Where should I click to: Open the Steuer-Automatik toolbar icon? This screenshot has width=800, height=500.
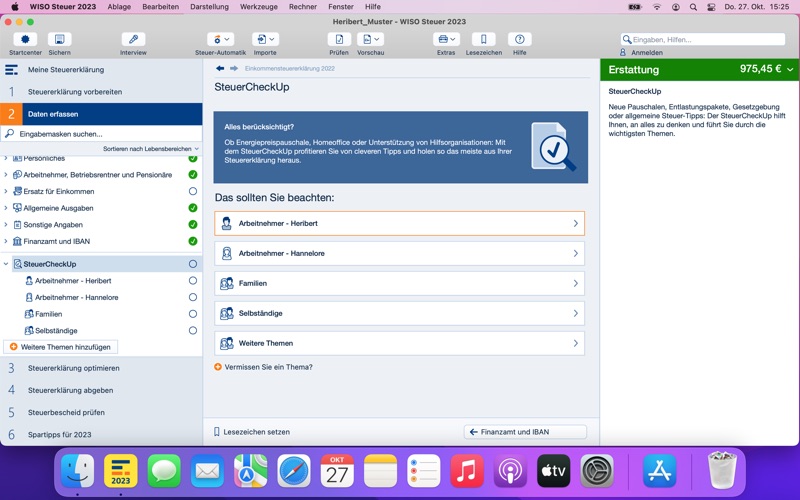pos(220,39)
